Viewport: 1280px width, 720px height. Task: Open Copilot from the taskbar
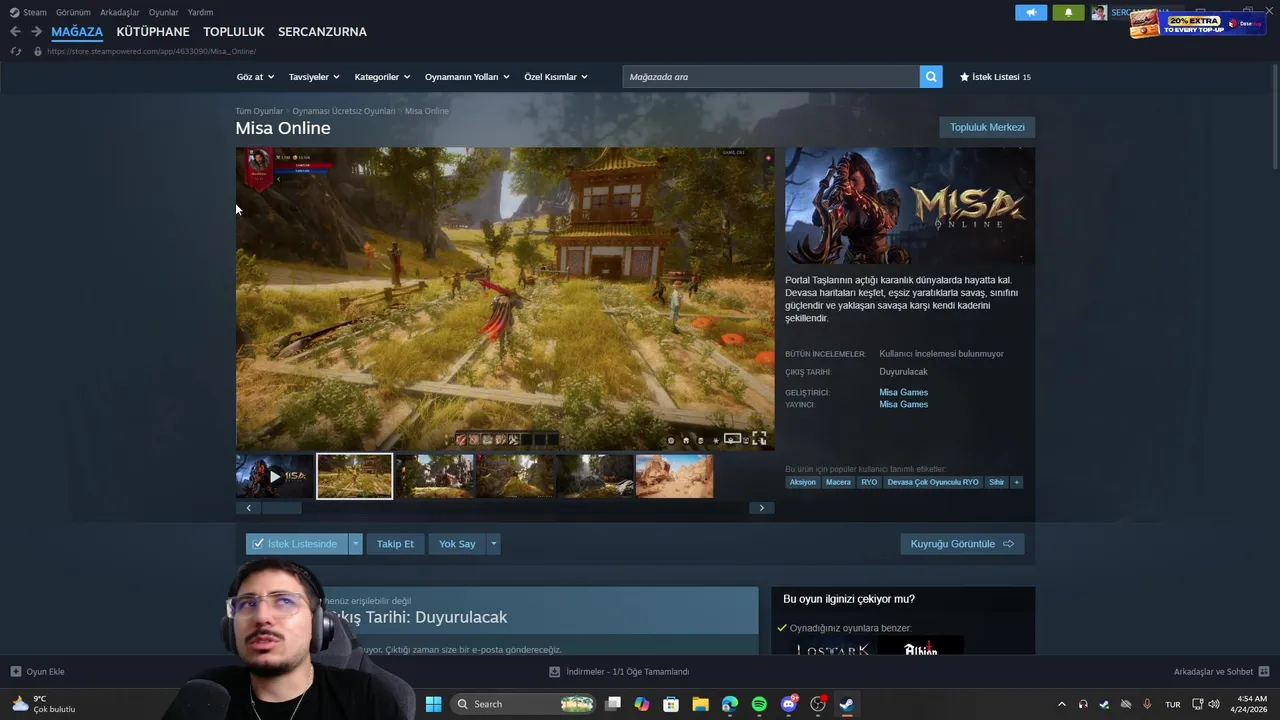[x=642, y=704]
